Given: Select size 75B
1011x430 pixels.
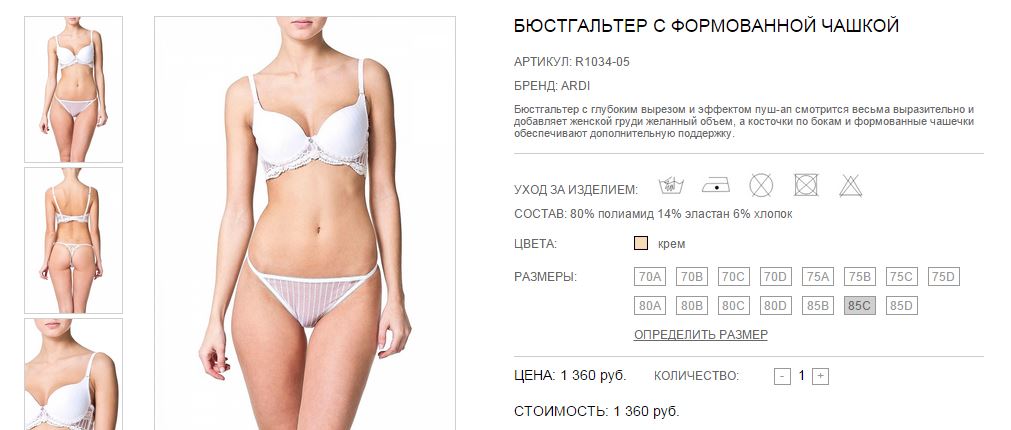Looking at the screenshot, I should (x=859, y=277).
